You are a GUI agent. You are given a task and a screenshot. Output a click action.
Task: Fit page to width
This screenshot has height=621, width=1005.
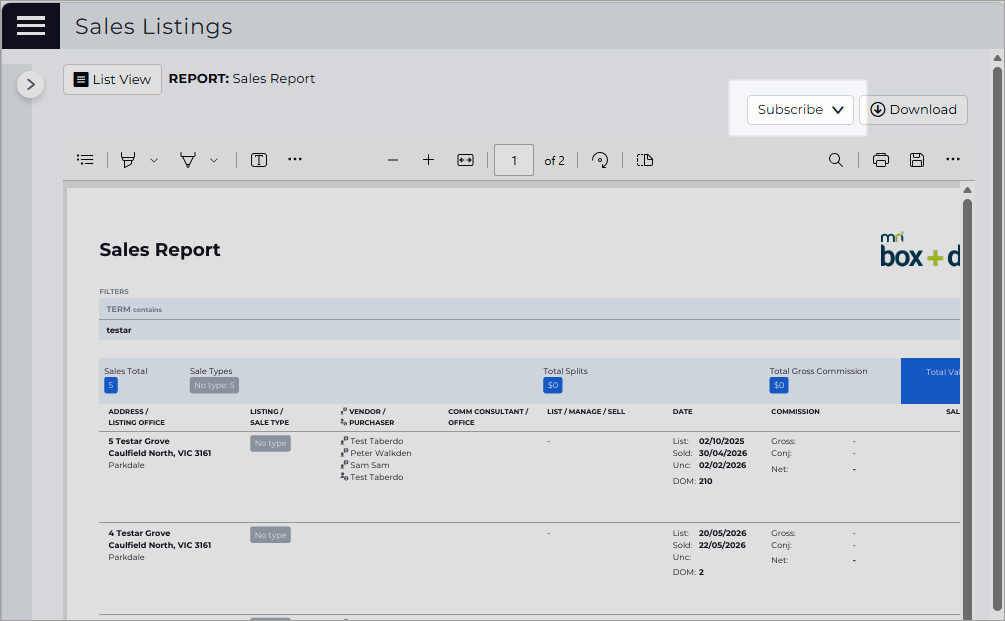pyautogui.click(x=465, y=160)
